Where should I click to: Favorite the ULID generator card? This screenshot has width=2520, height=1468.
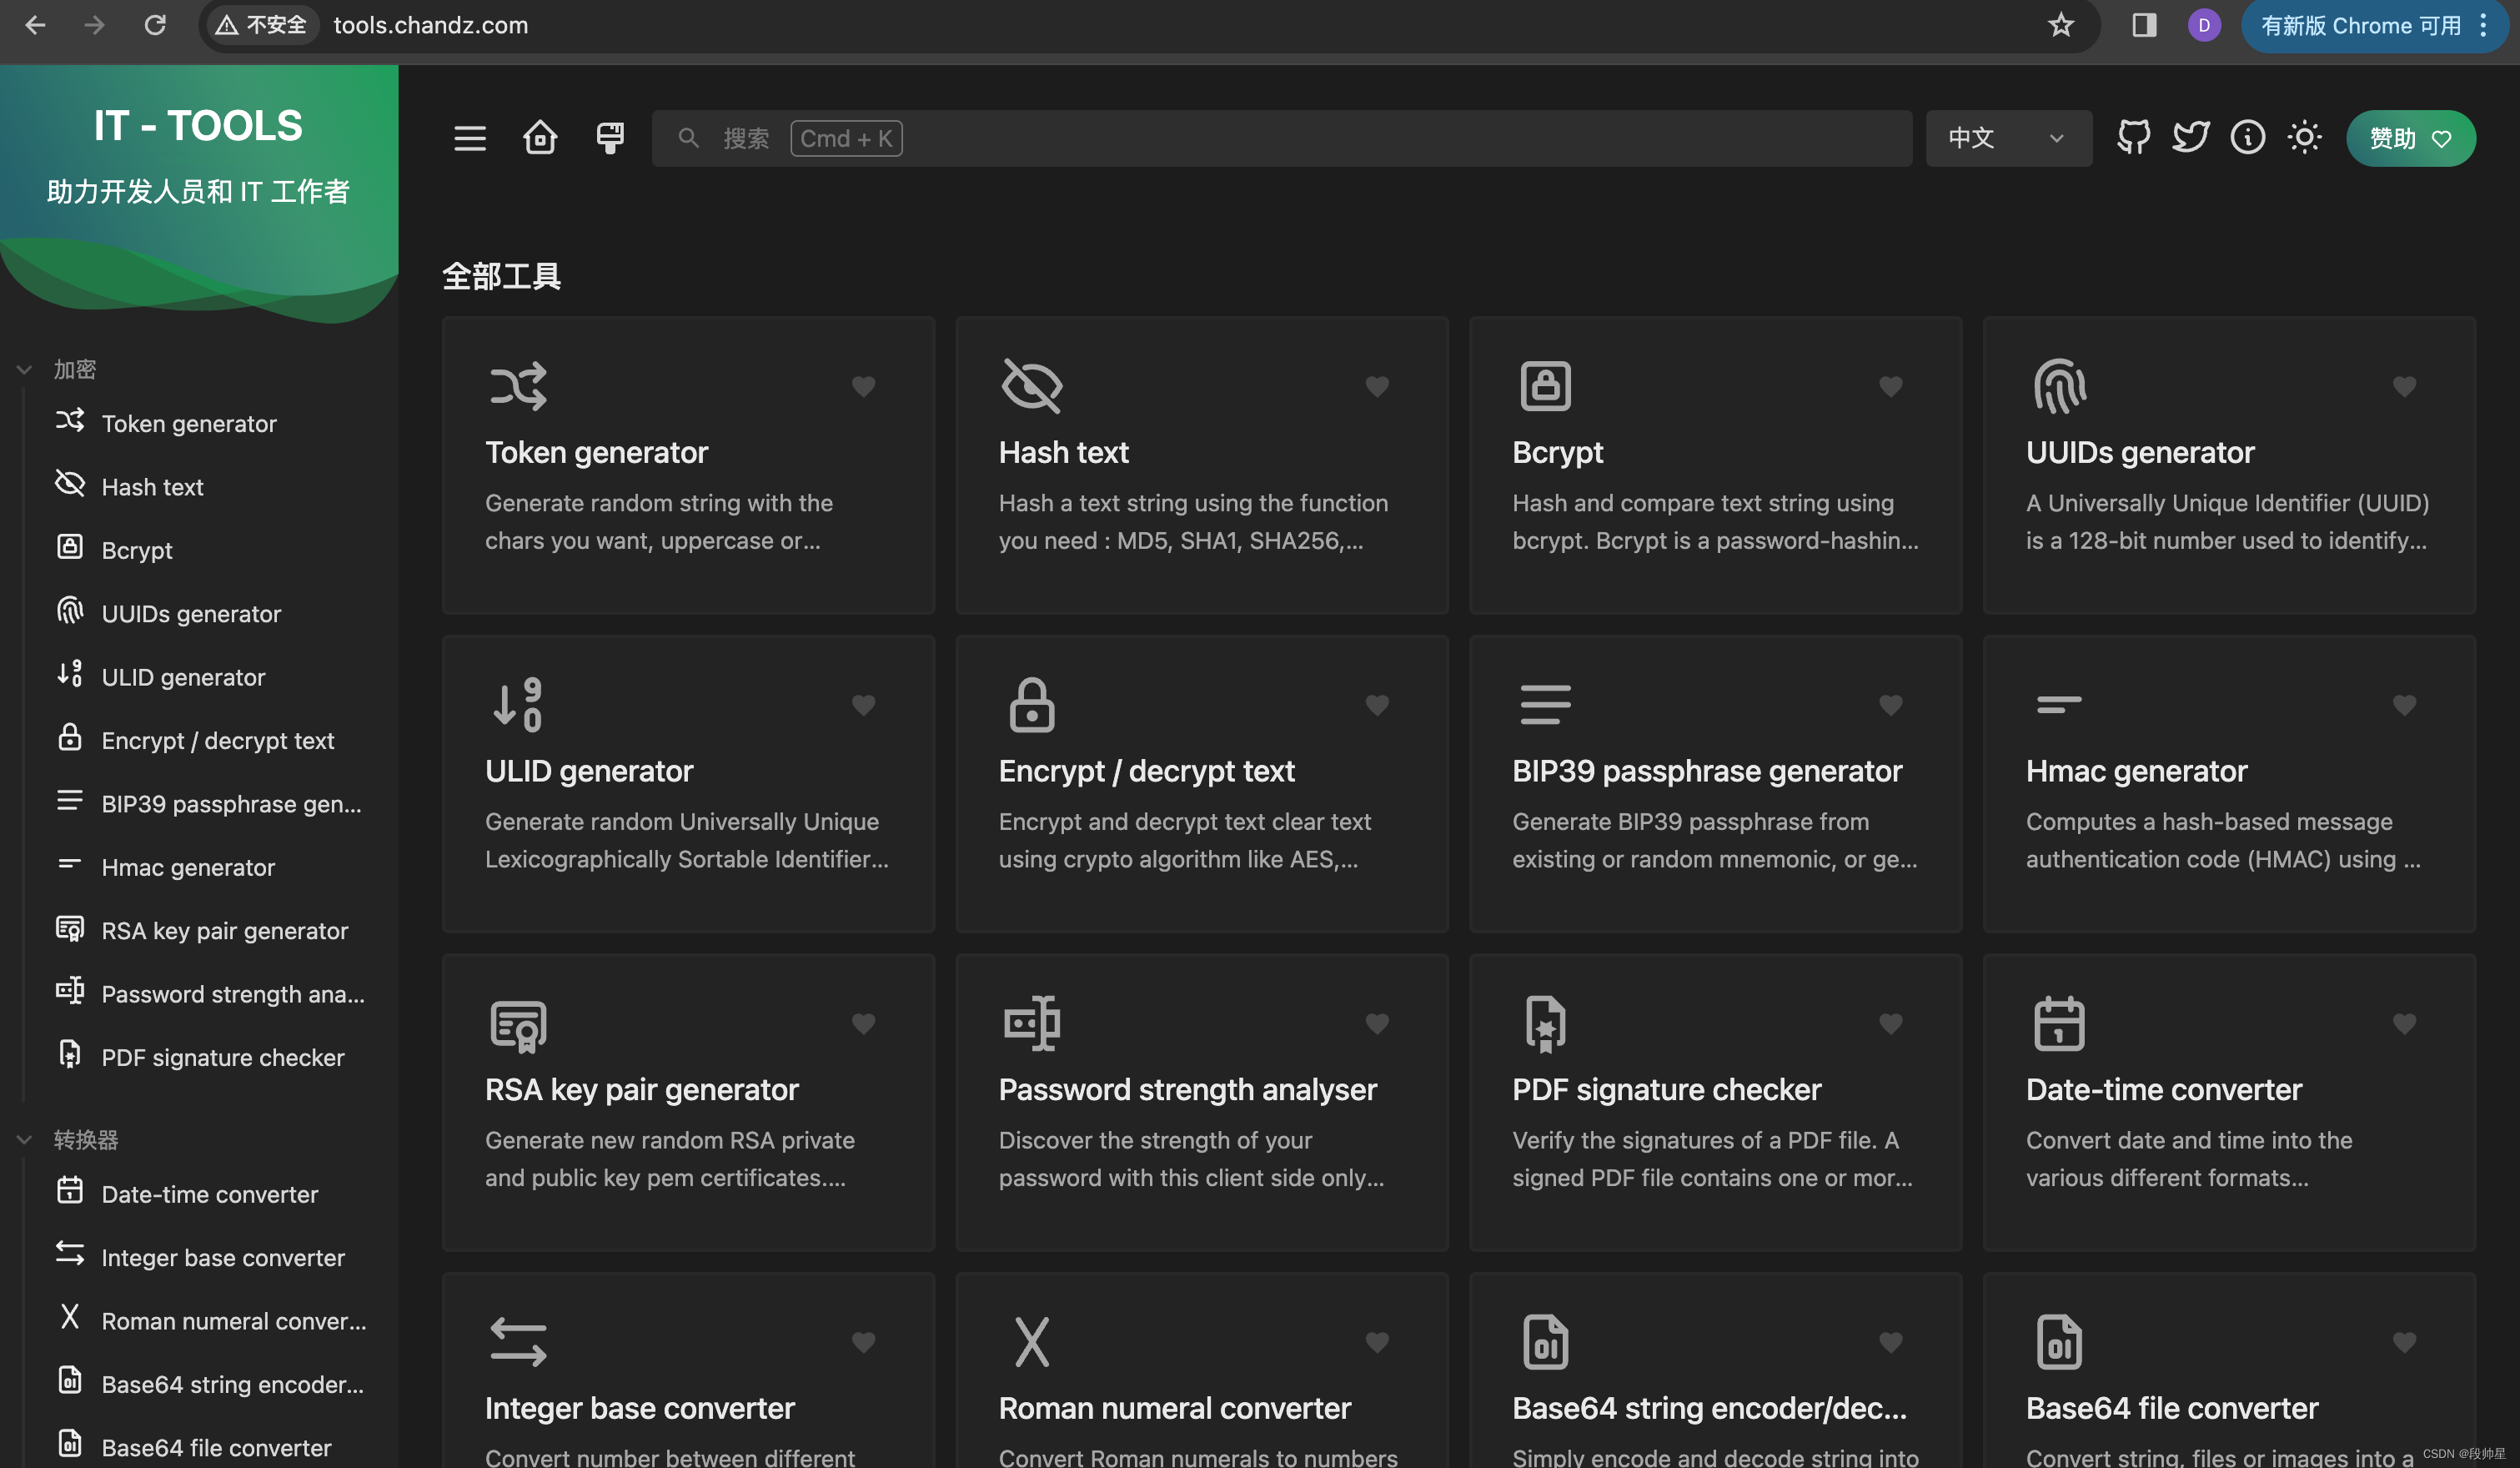point(864,705)
